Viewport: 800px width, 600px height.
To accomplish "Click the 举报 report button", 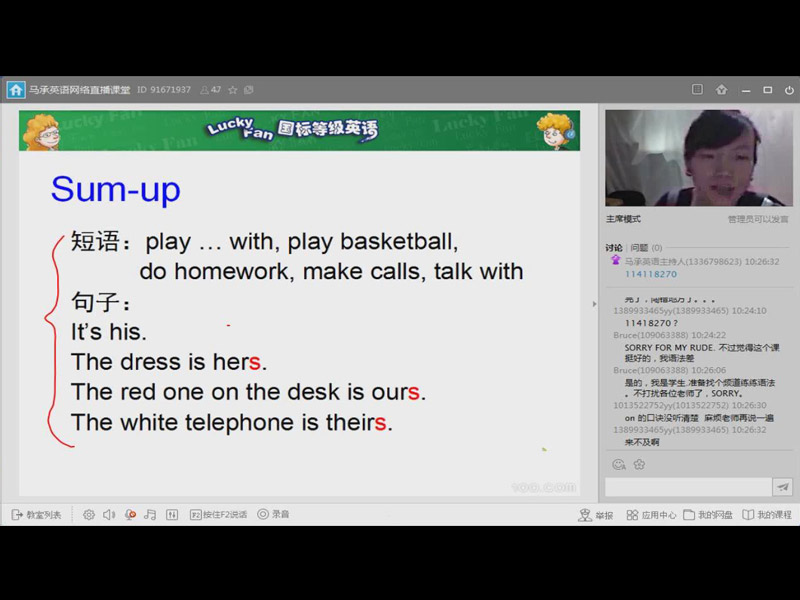I will 596,515.
